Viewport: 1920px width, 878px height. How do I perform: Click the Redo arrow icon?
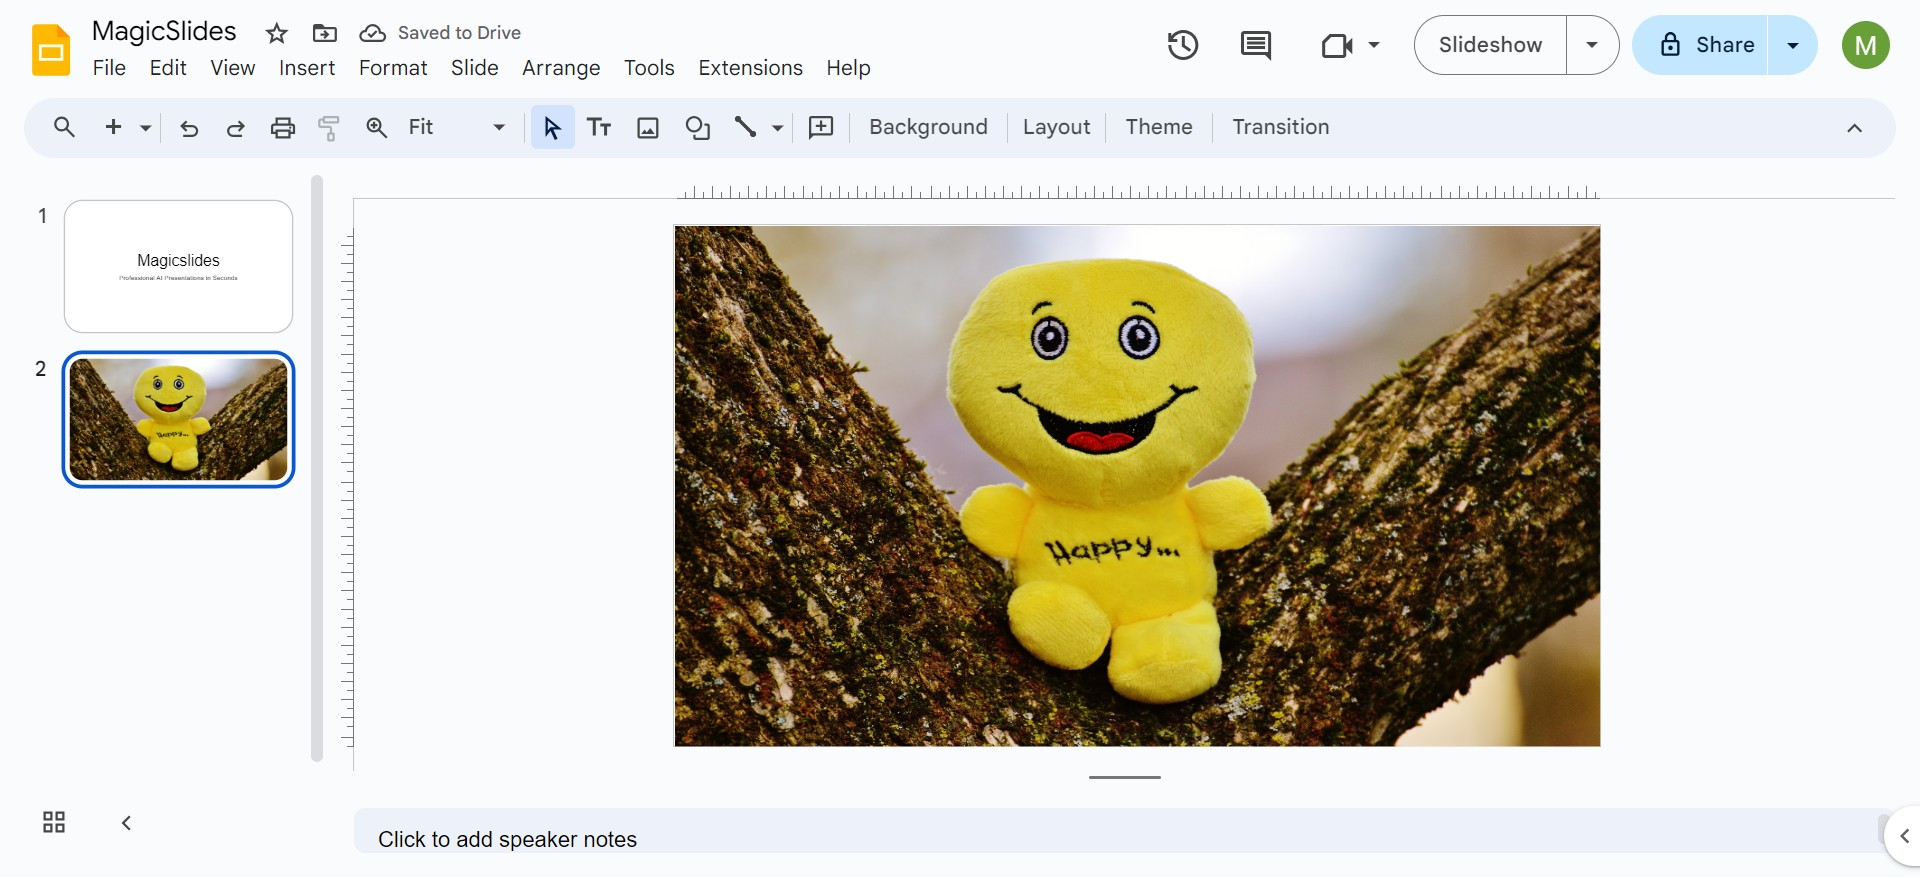point(236,128)
